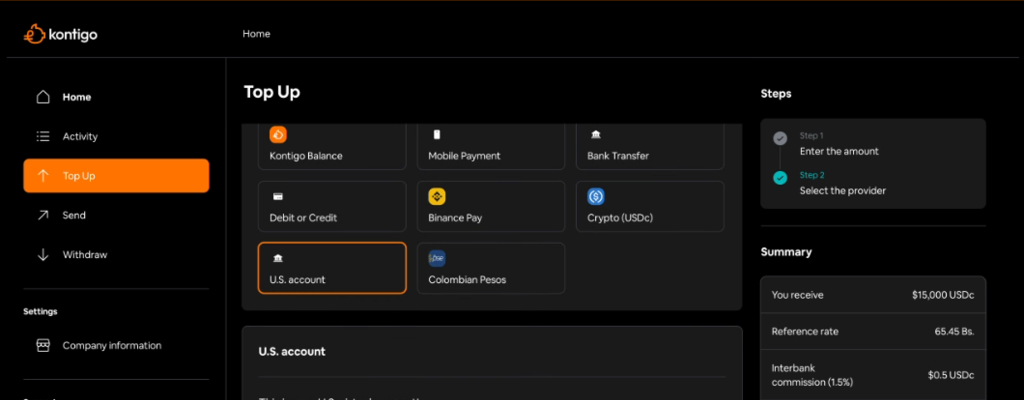1024x400 pixels.
Task: Choose the U.S. account provider option
Action: [x=332, y=268]
